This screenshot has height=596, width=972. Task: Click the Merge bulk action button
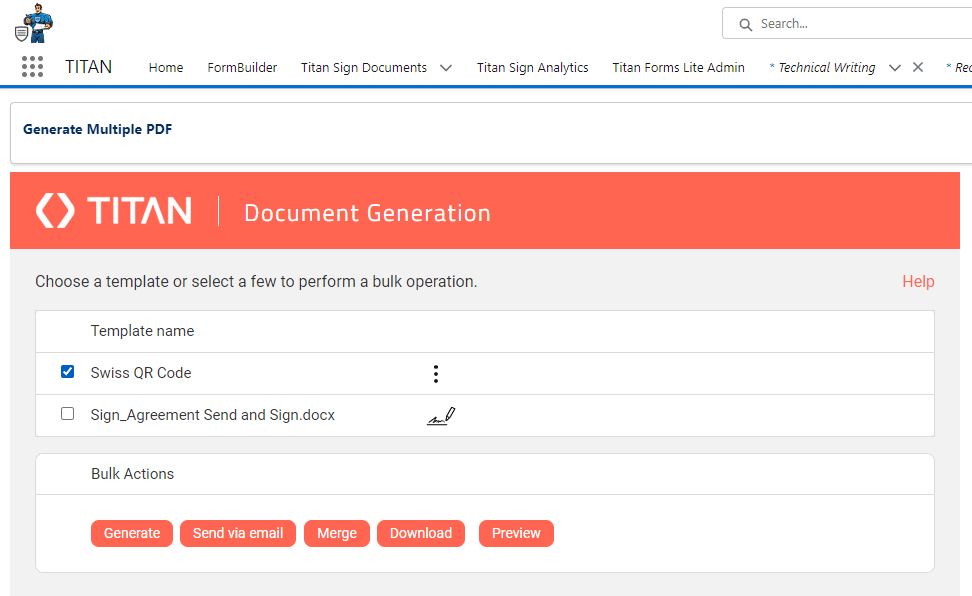tap(337, 533)
